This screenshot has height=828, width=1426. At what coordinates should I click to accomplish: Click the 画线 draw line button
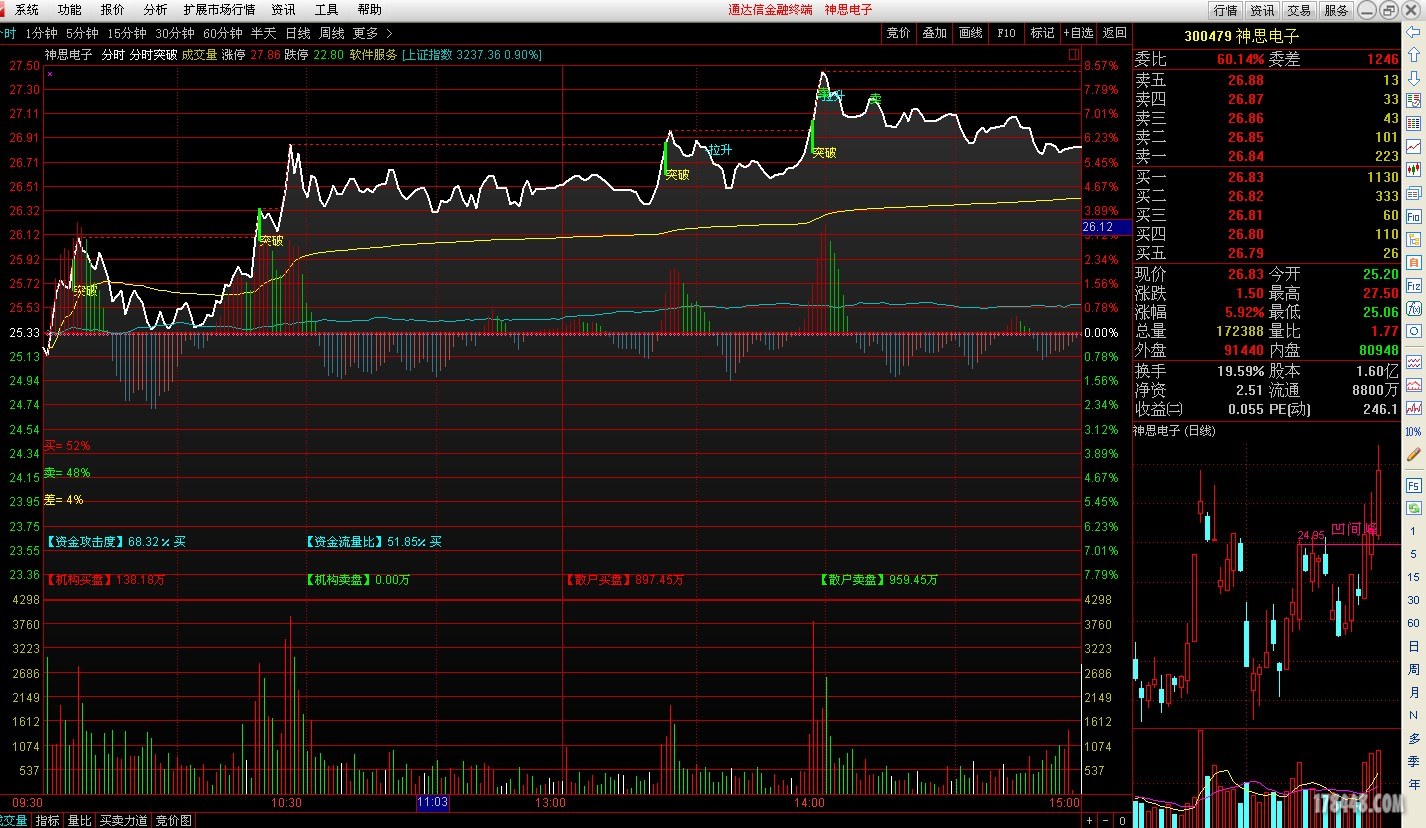pyautogui.click(x=971, y=33)
